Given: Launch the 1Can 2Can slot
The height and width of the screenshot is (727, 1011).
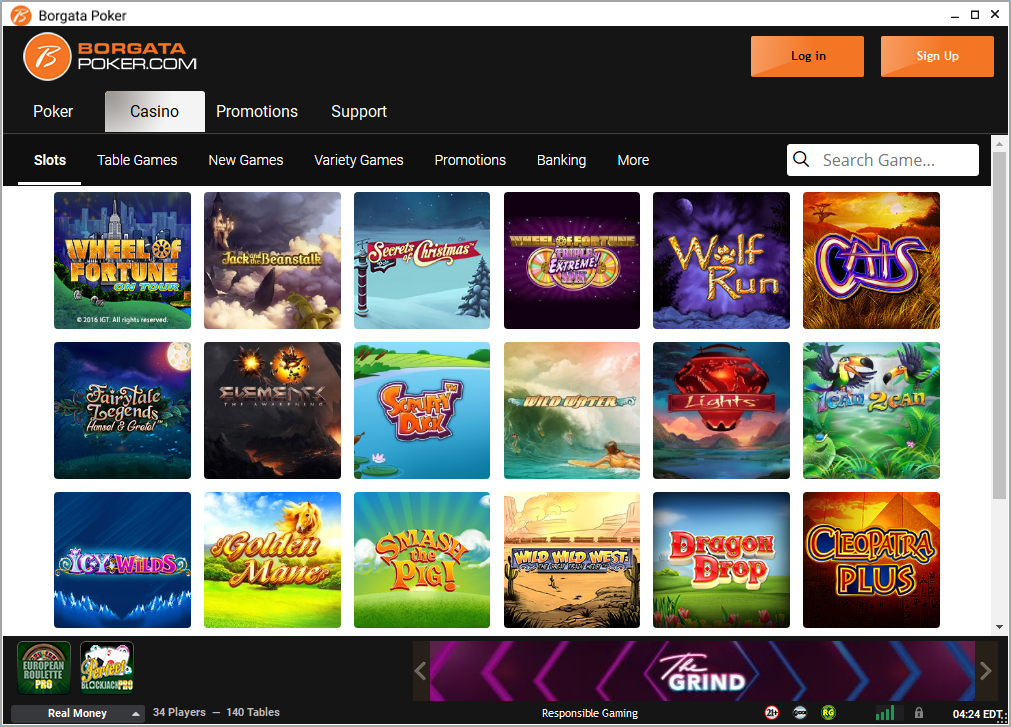Looking at the screenshot, I should pos(871,411).
